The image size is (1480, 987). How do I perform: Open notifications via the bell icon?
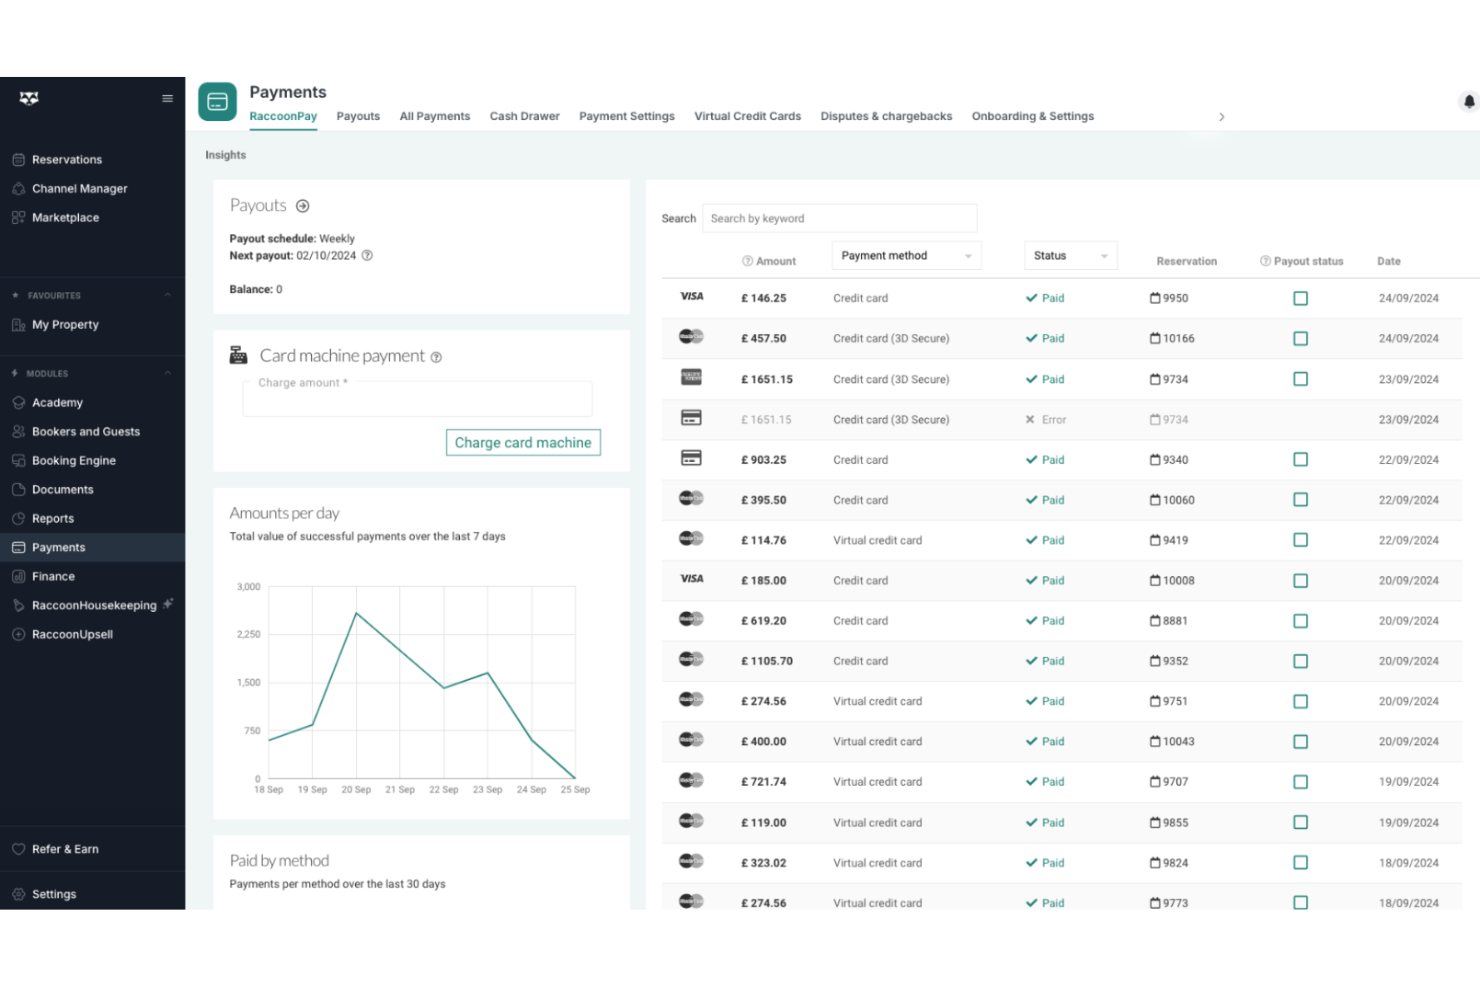(x=1468, y=101)
